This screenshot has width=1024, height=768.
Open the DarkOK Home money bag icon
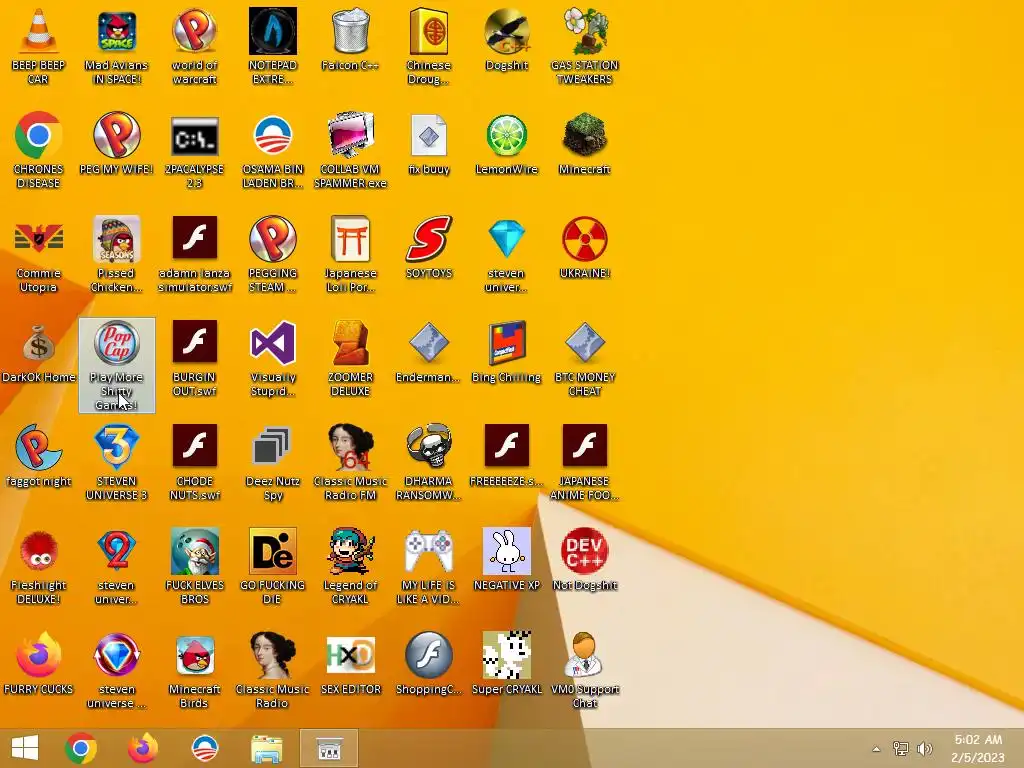click(38, 343)
